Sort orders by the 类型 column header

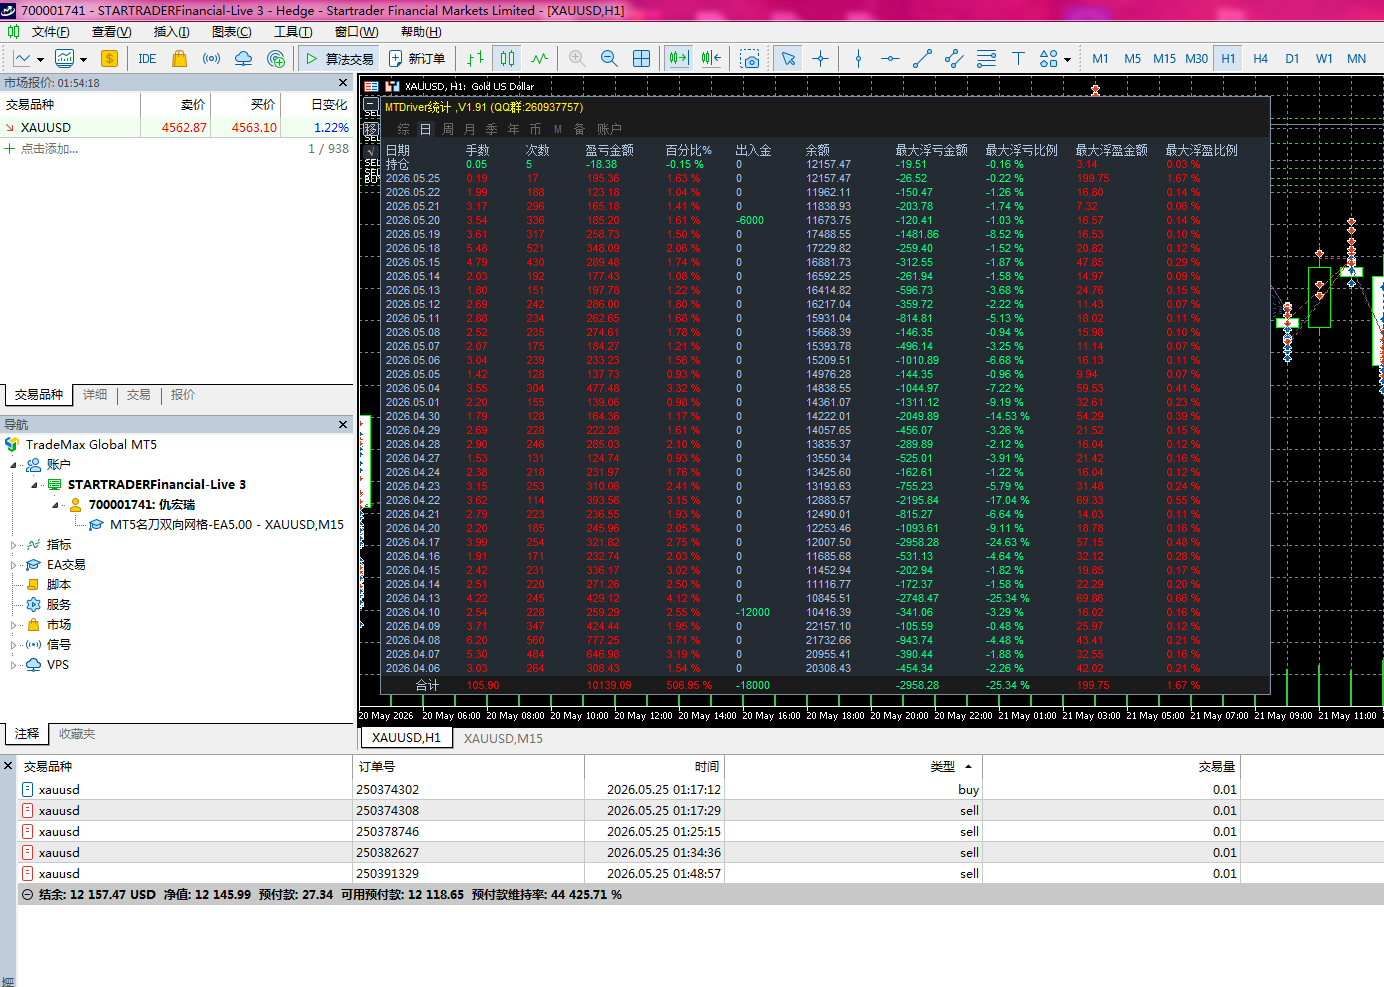click(943, 767)
